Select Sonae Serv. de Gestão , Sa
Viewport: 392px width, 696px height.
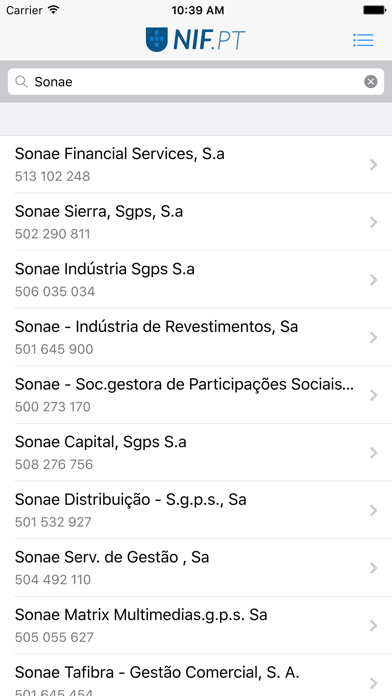tap(196, 568)
